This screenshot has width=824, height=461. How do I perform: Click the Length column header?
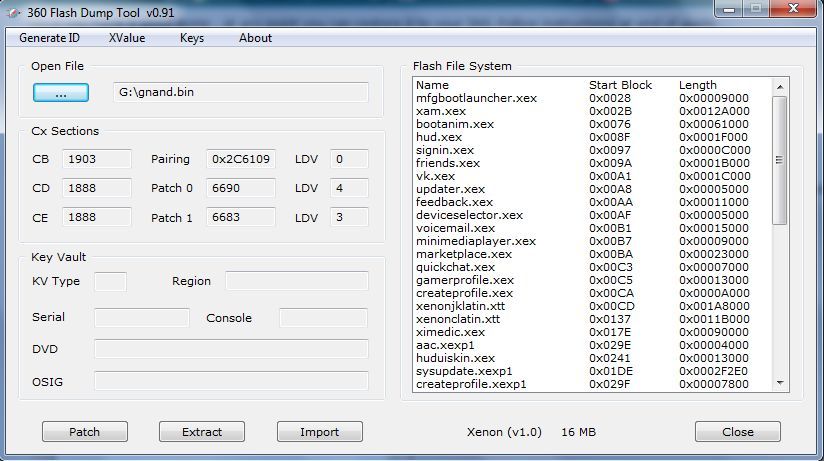coord(697,85)
